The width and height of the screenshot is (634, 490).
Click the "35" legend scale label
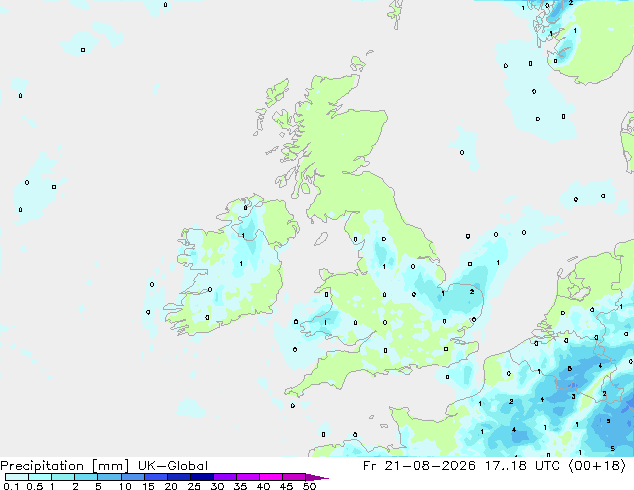click(x=240, y=486)
